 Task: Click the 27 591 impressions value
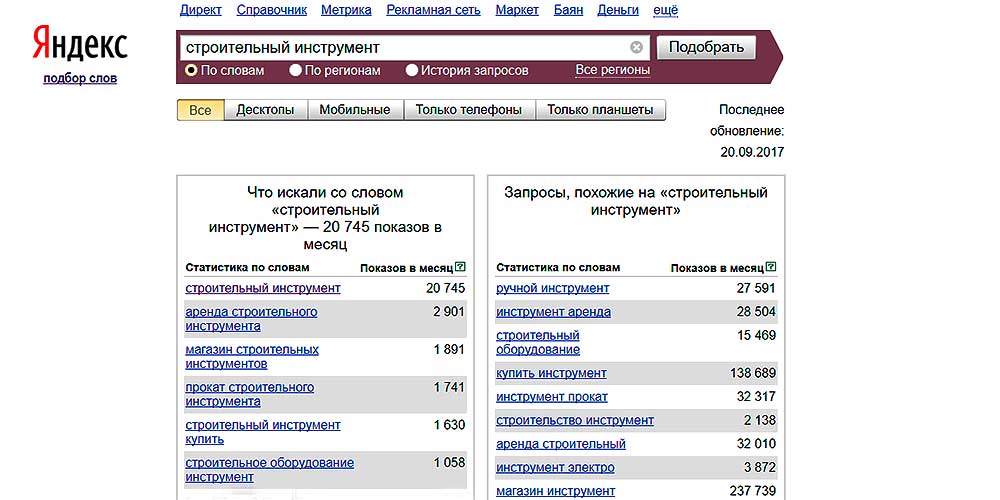click(x=756, y=288)
